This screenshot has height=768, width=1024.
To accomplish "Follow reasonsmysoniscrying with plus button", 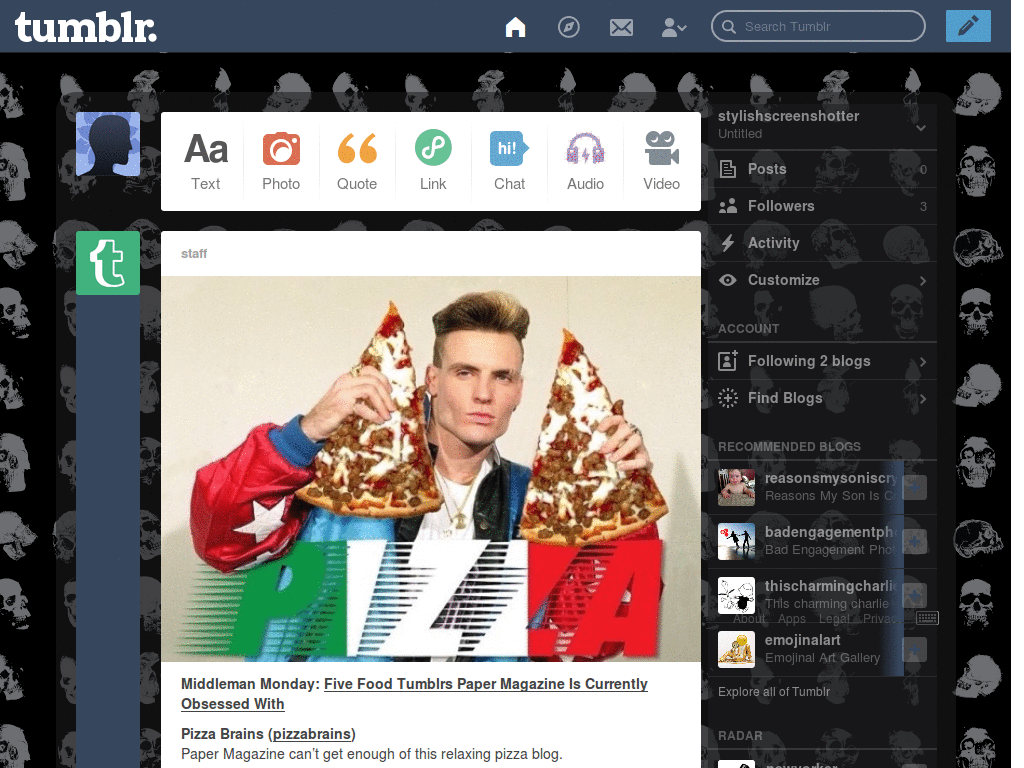I will tap(915, 487).
